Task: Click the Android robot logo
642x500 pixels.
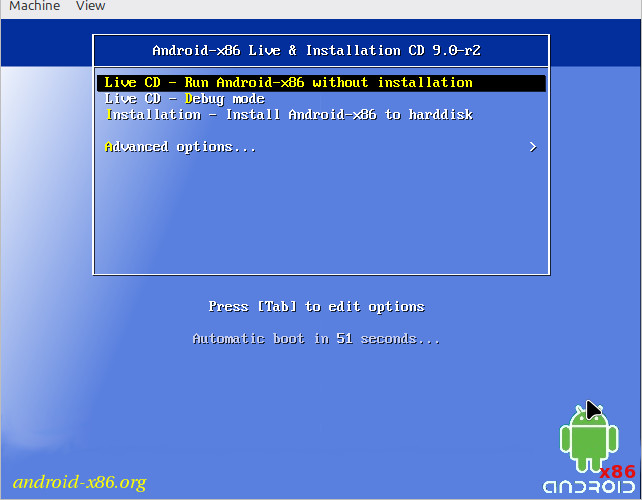Action: click(x=589, y=438)
